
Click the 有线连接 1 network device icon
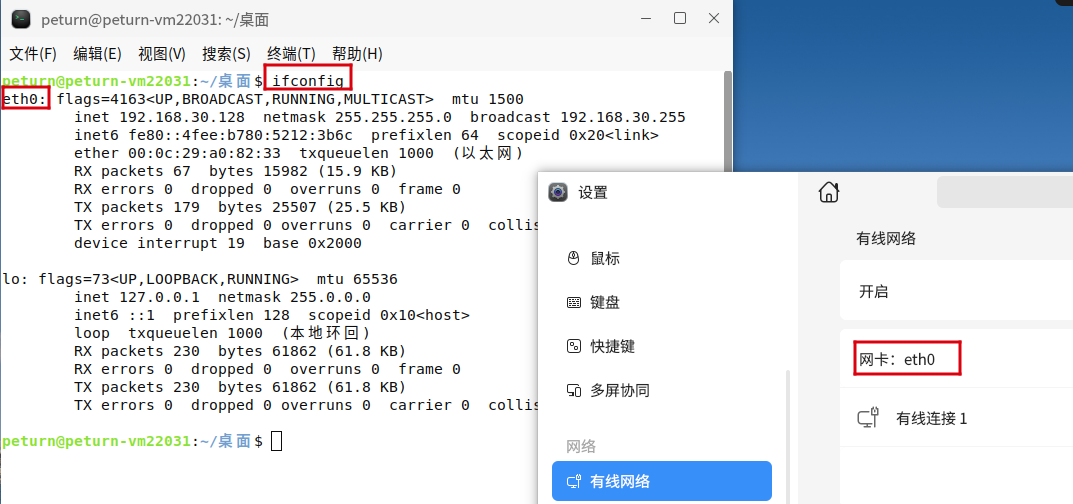(868, 418)
